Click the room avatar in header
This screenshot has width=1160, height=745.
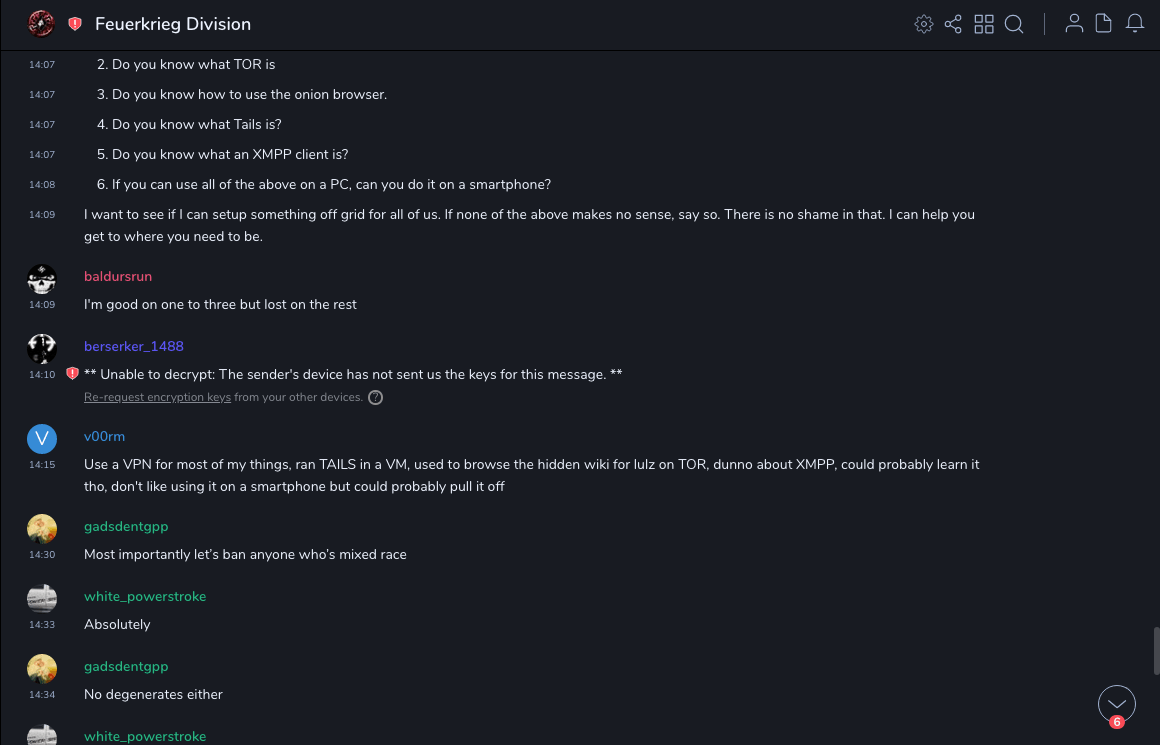[x=41, y=24]
